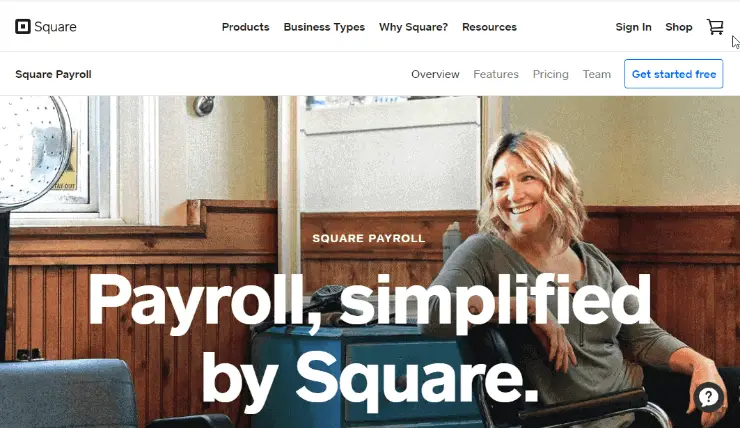Click the Get started free button

click(x=673, y=74)
